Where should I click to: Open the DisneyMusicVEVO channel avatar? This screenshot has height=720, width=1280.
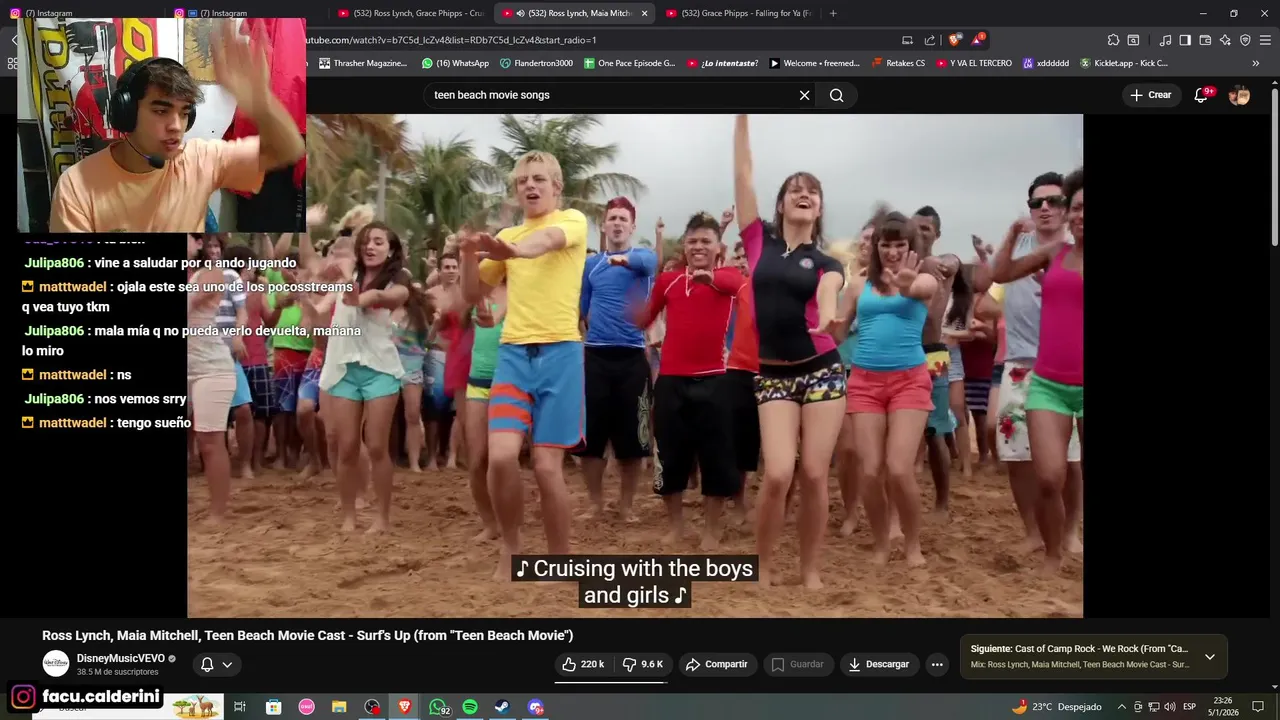pos(56,664)
